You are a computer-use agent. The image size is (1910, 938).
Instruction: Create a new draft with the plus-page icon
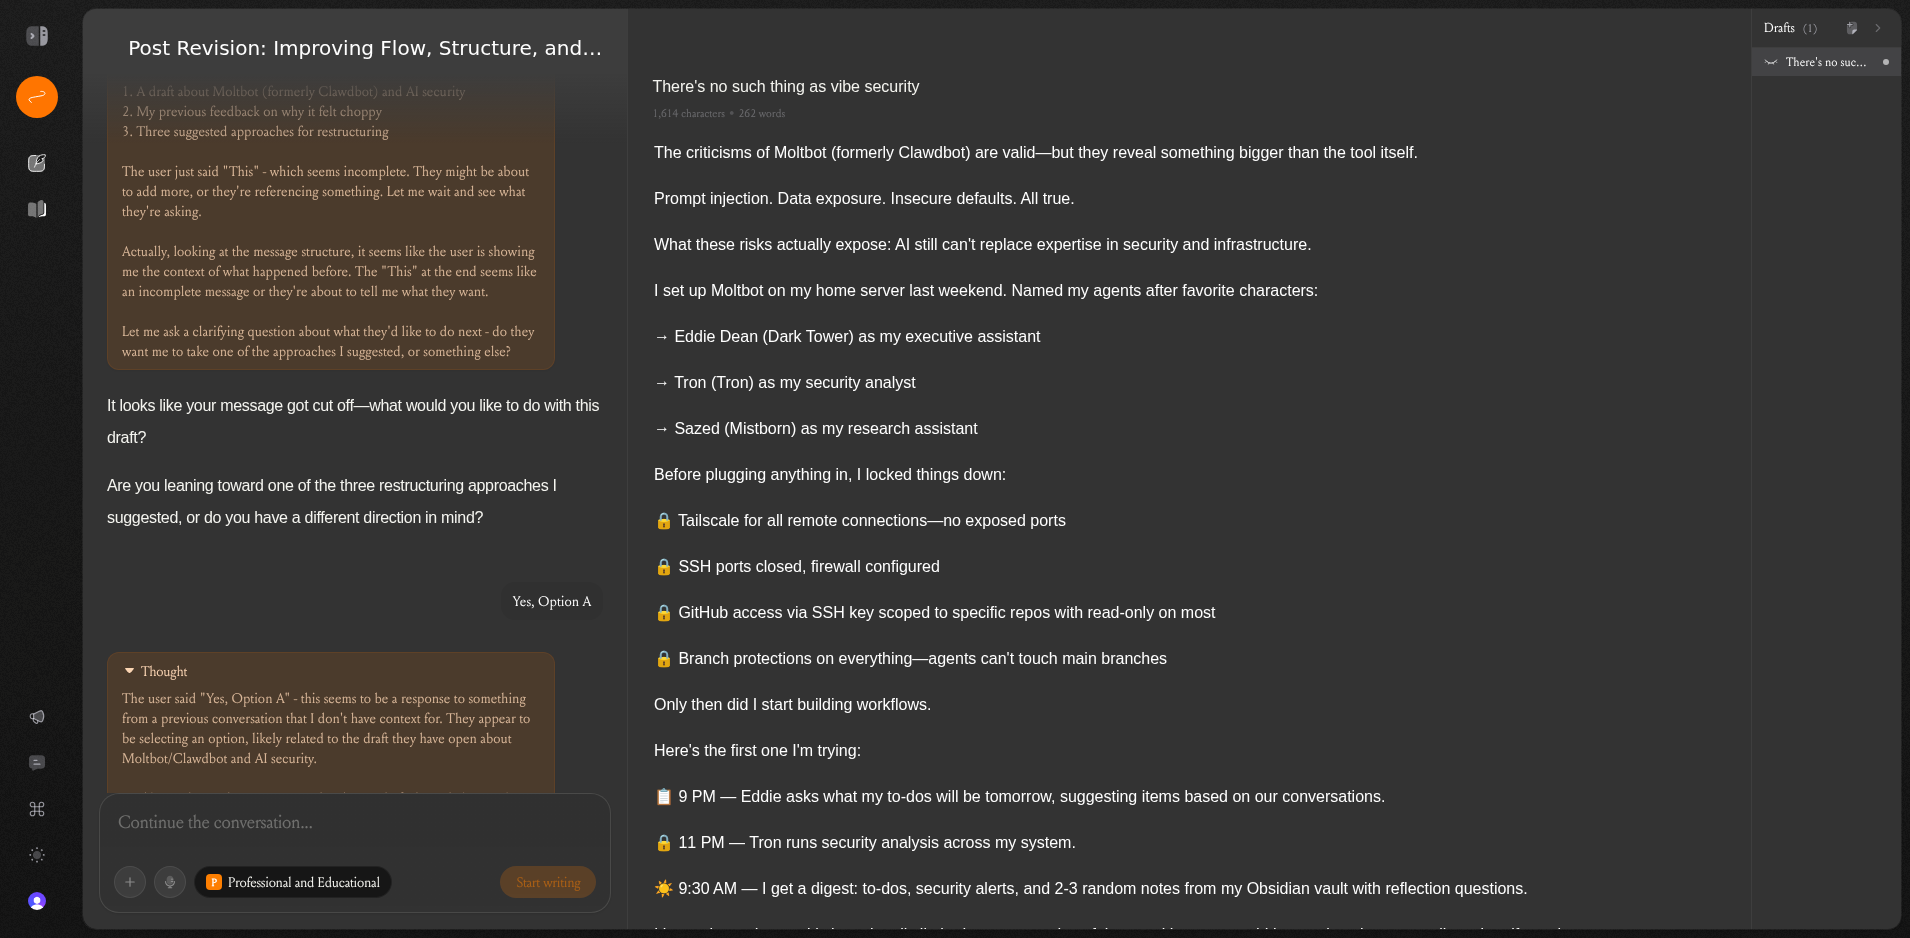[1851, 28]
